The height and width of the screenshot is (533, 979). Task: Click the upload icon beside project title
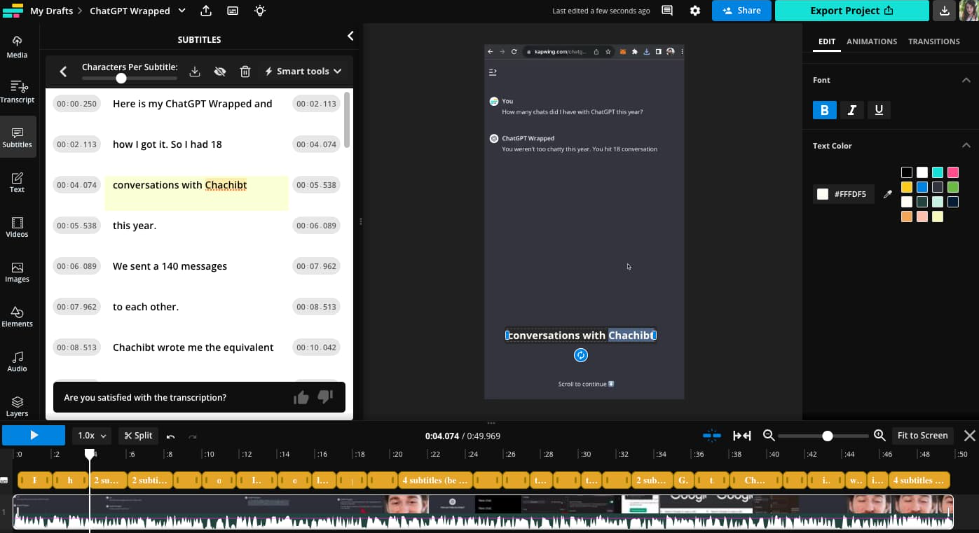[206, 11]
